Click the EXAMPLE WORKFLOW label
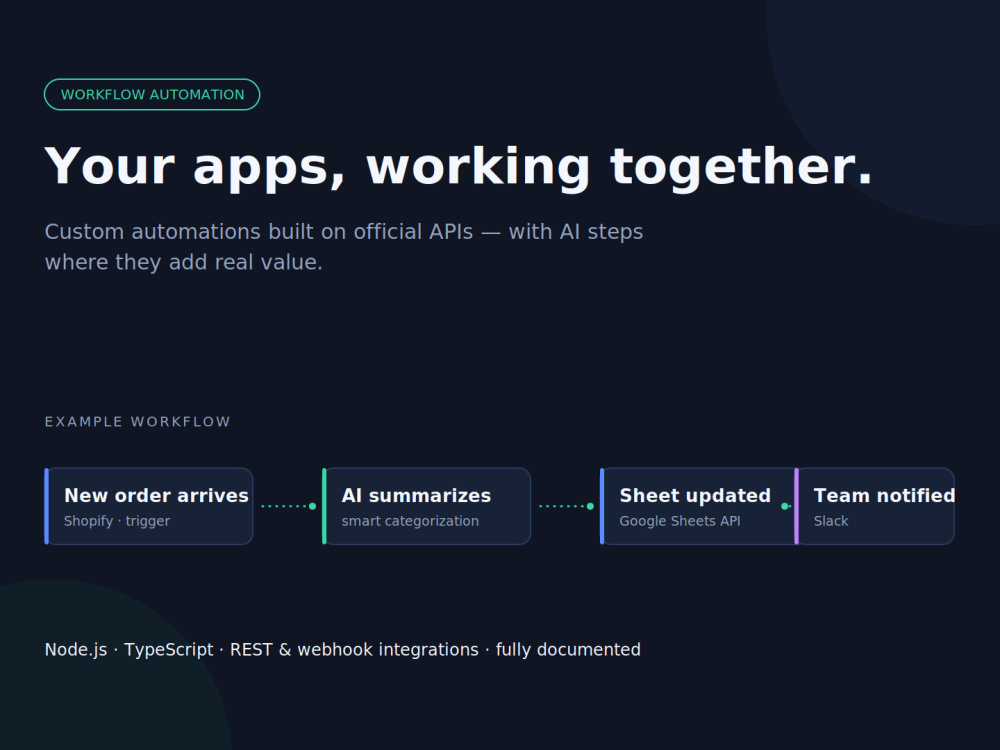 point(137,422)
